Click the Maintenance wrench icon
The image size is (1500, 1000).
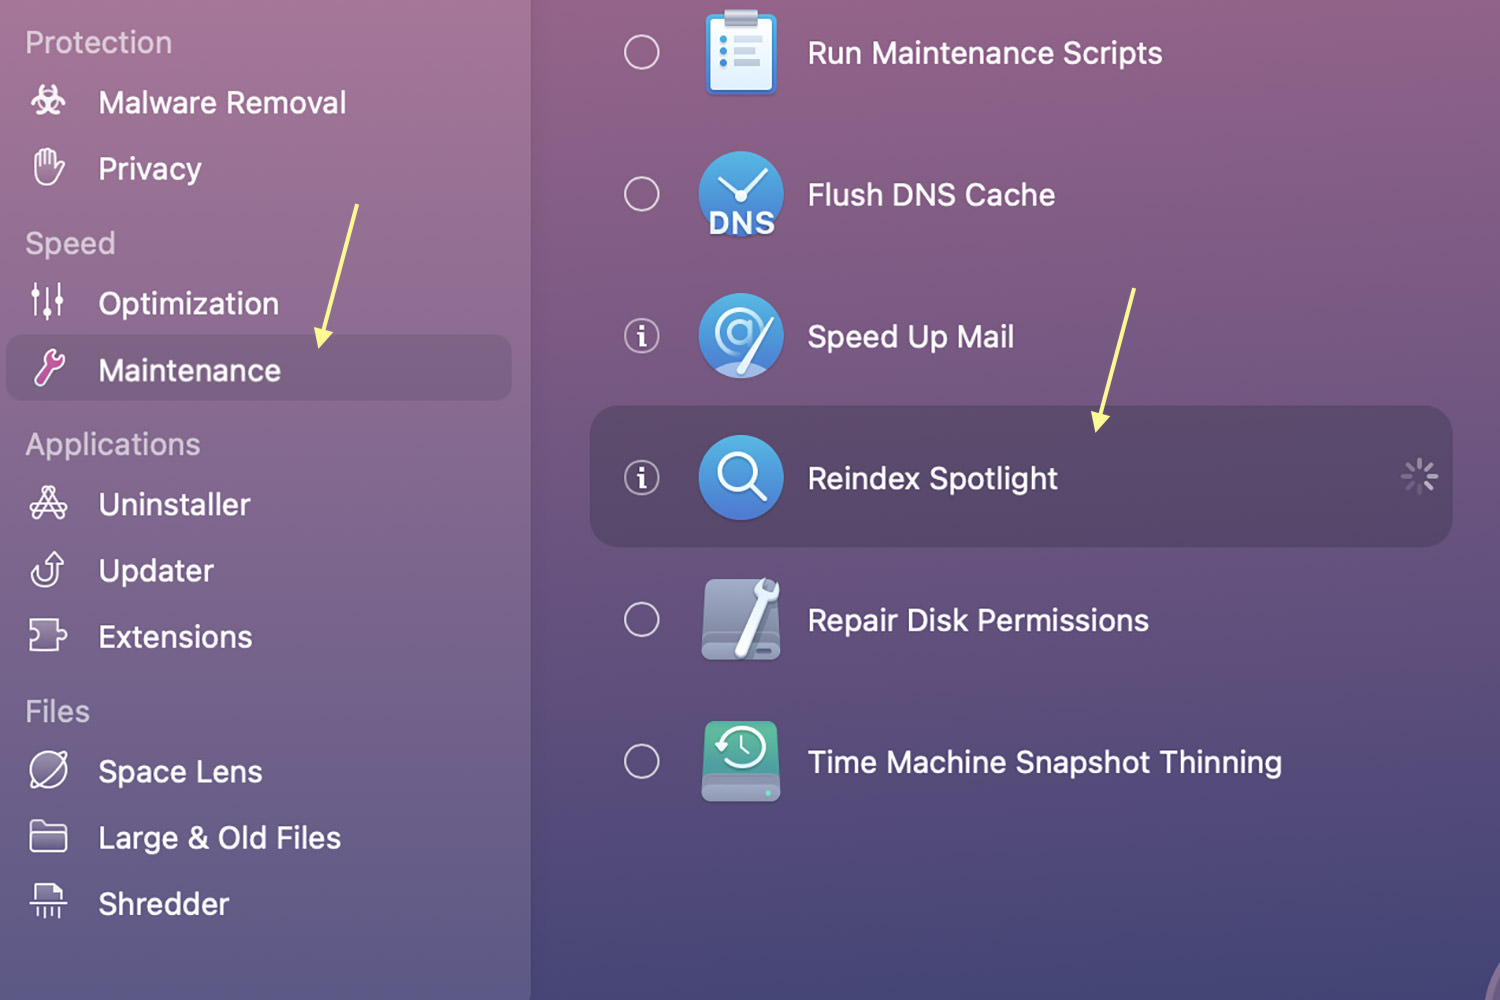coord(48,369)
